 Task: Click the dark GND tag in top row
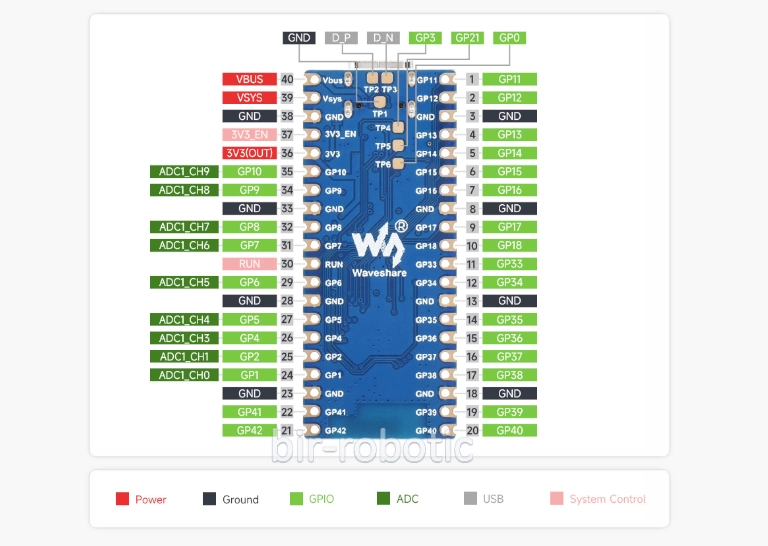pyautogui.click(x=299, y=38)
